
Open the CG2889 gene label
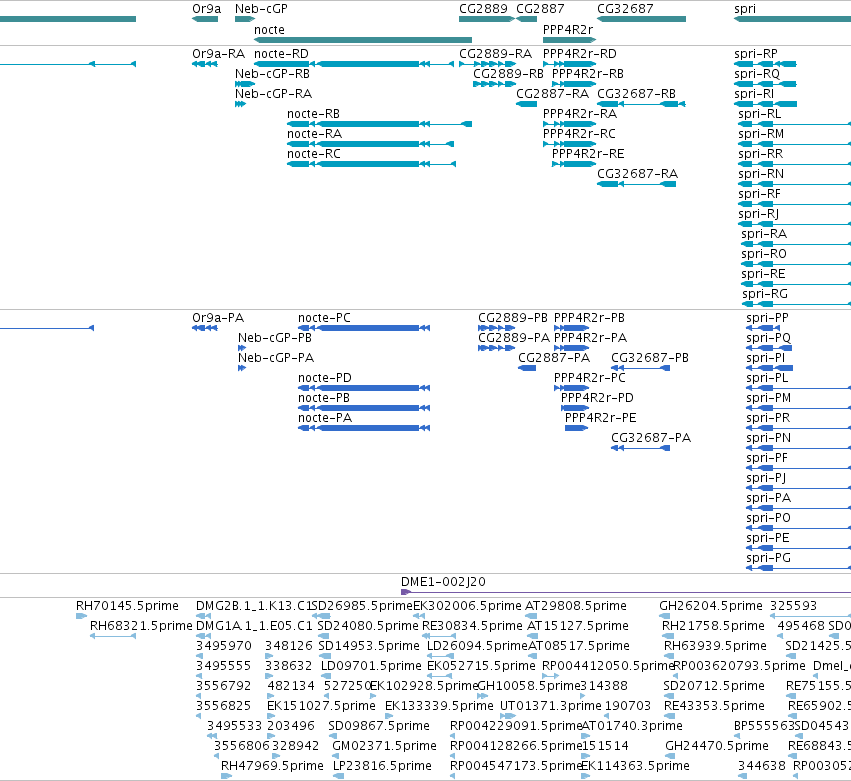(x=483, y=9)
